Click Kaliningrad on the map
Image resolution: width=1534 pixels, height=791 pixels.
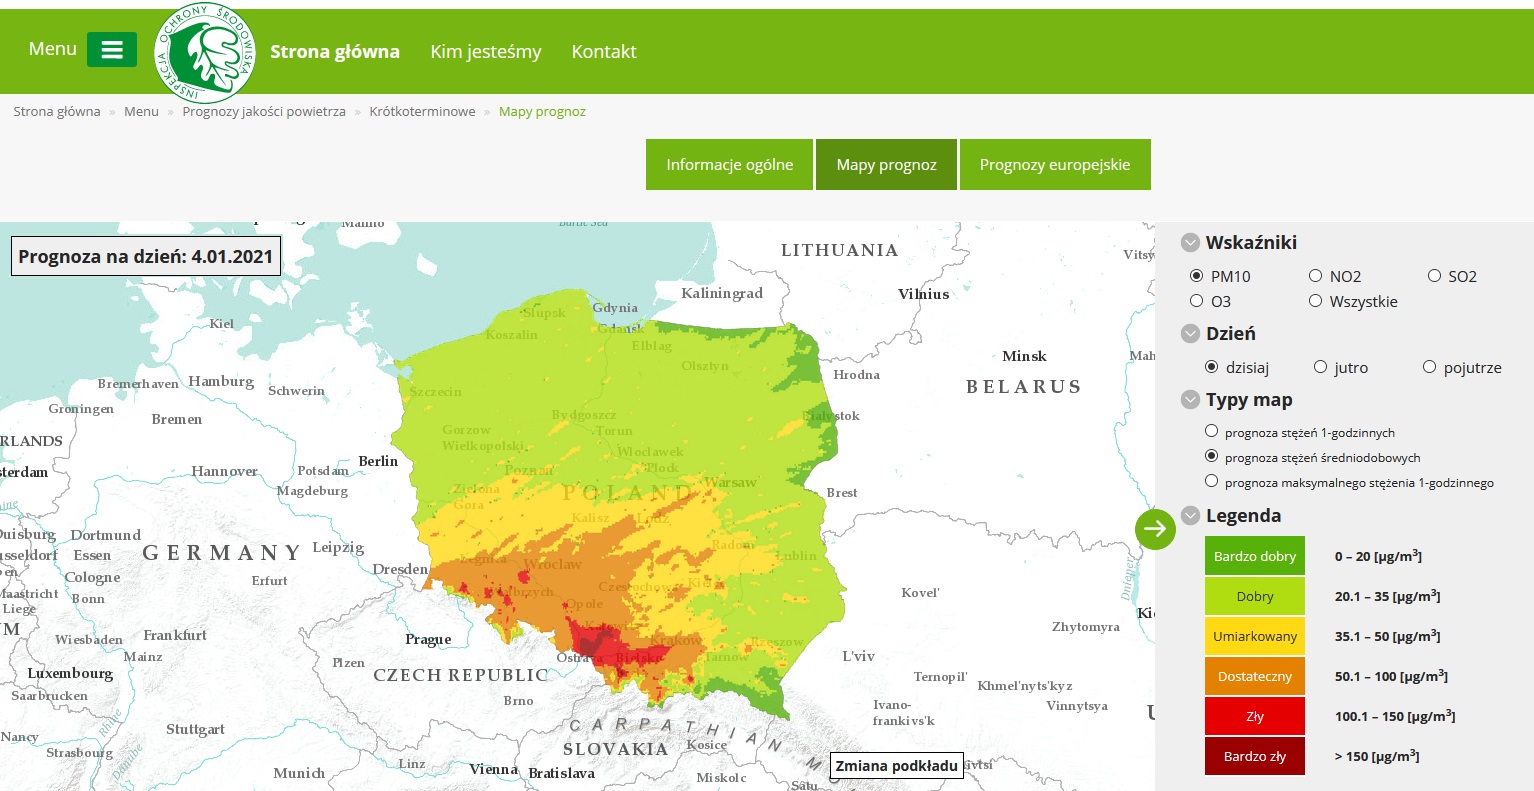click(x=722, y=293)
